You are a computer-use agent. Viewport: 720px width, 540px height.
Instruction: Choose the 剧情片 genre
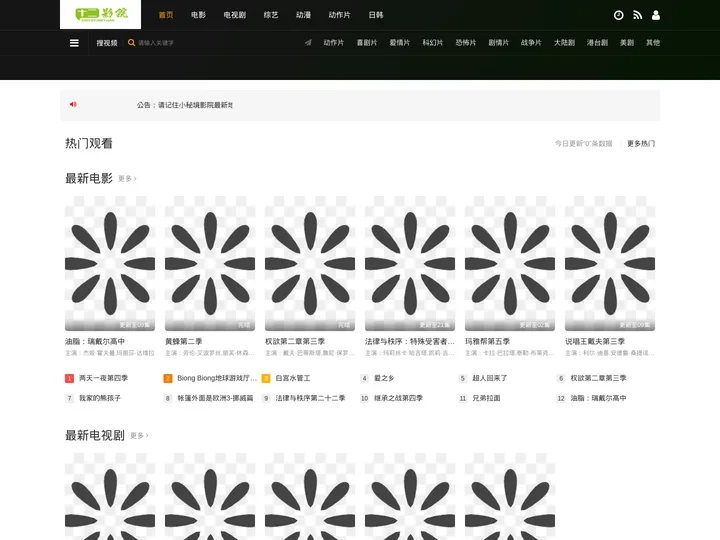point(498,43)
